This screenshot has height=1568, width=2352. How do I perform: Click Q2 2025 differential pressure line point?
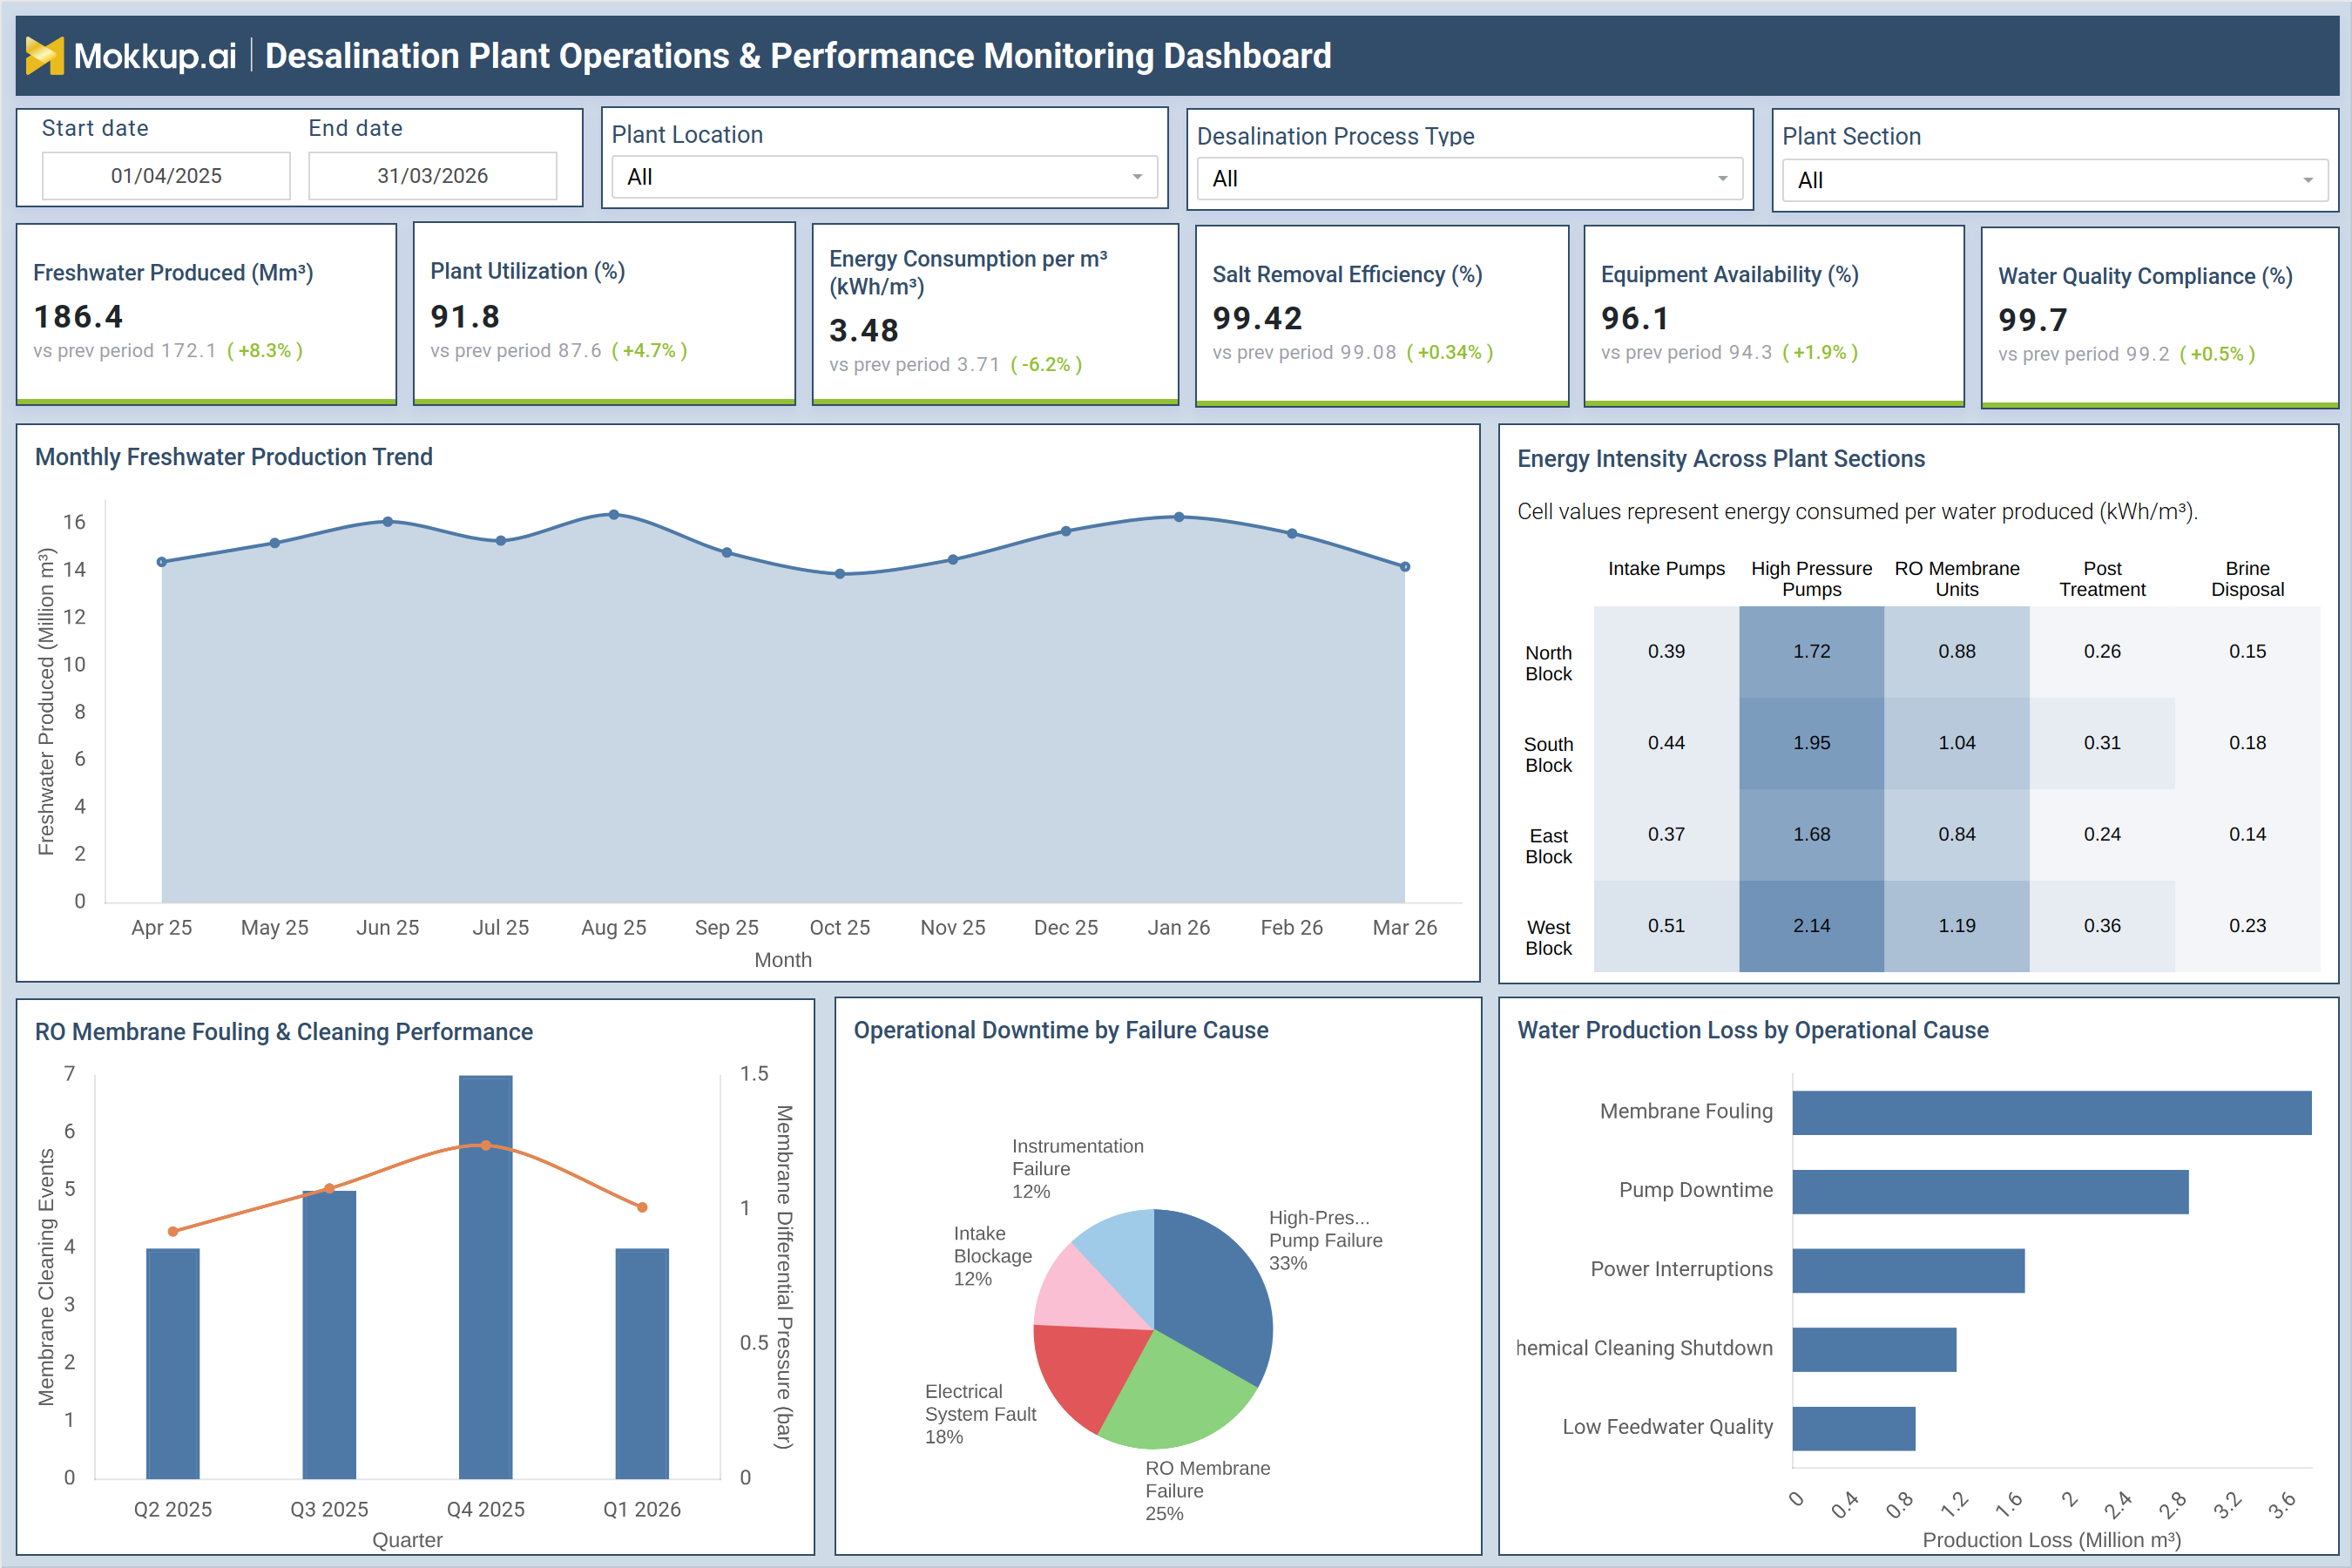pyautogui.click(x=173, y=1231)
